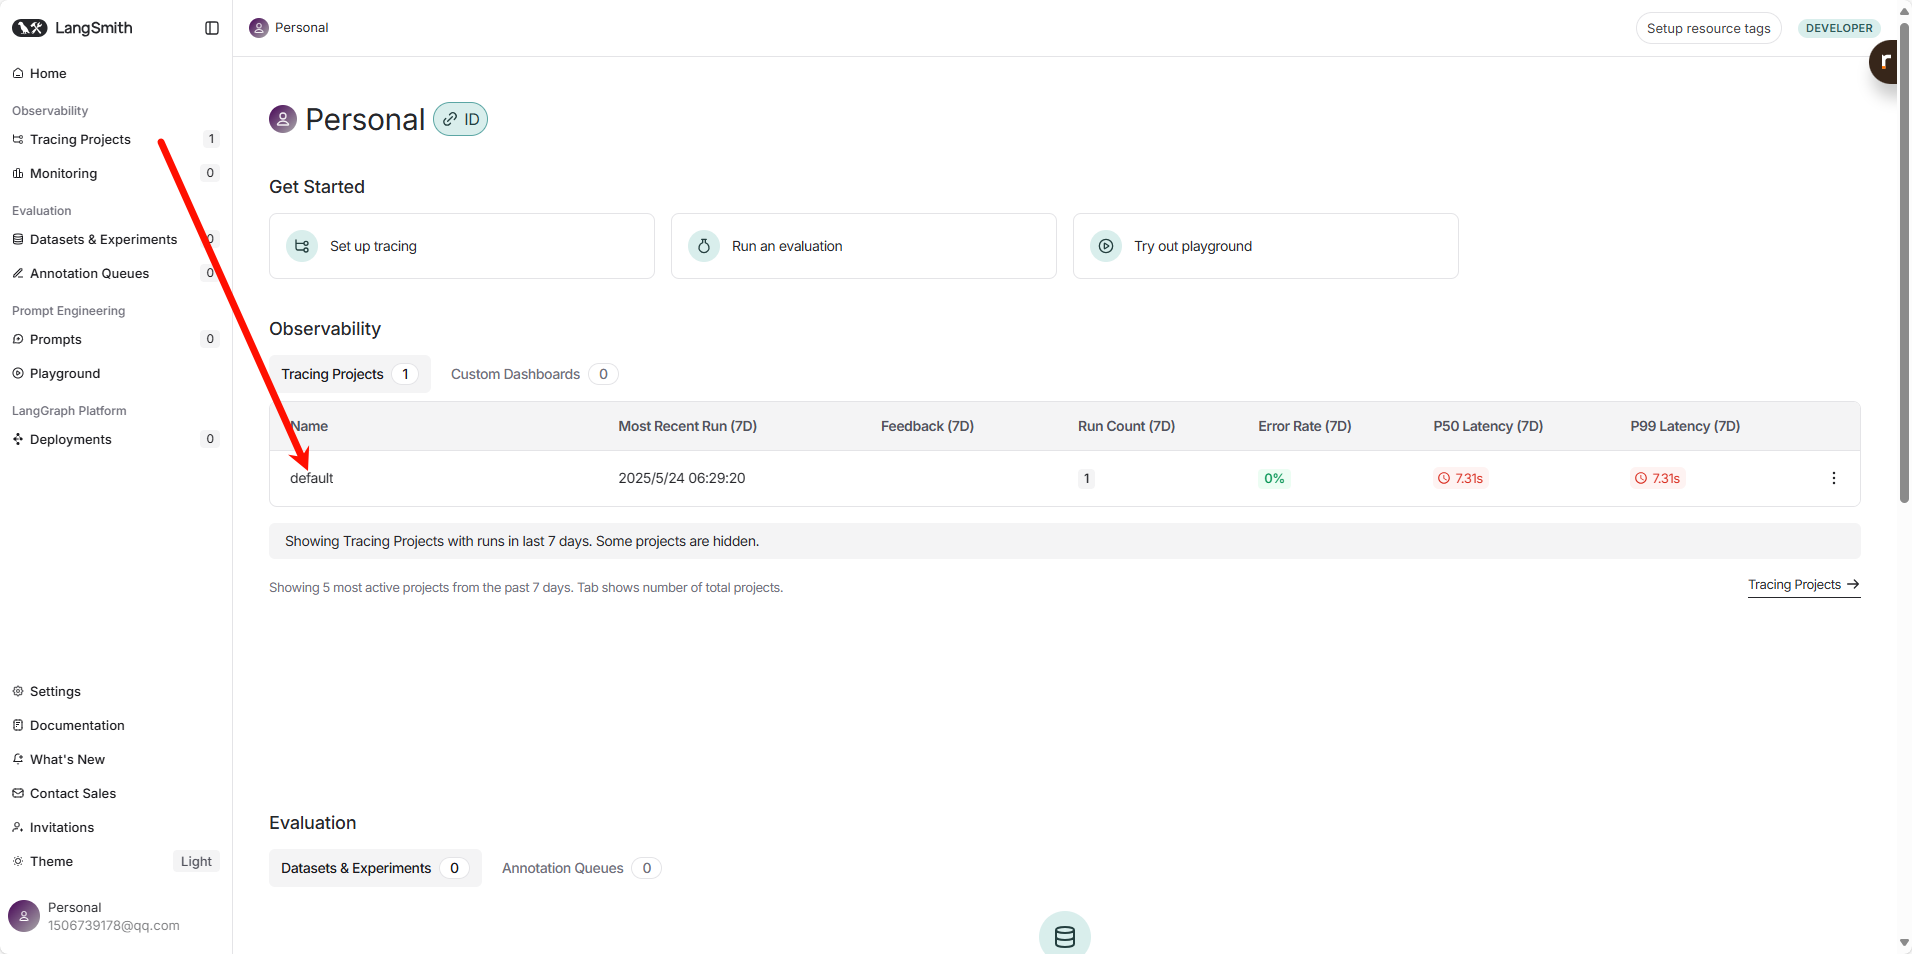Click the Playground sidebar icon

click(18, 373)
